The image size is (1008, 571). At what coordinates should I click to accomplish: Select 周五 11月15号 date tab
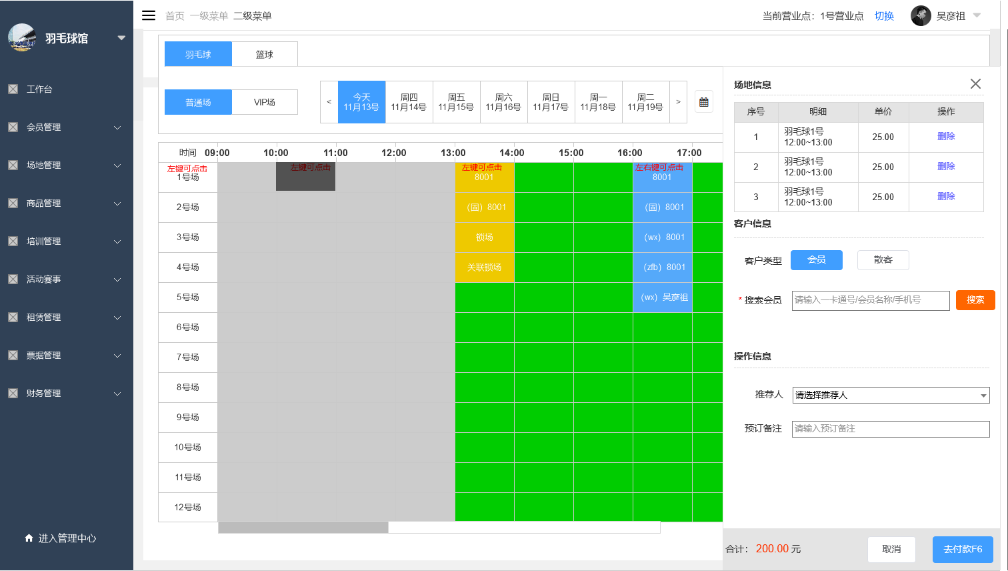click(456, 102)
